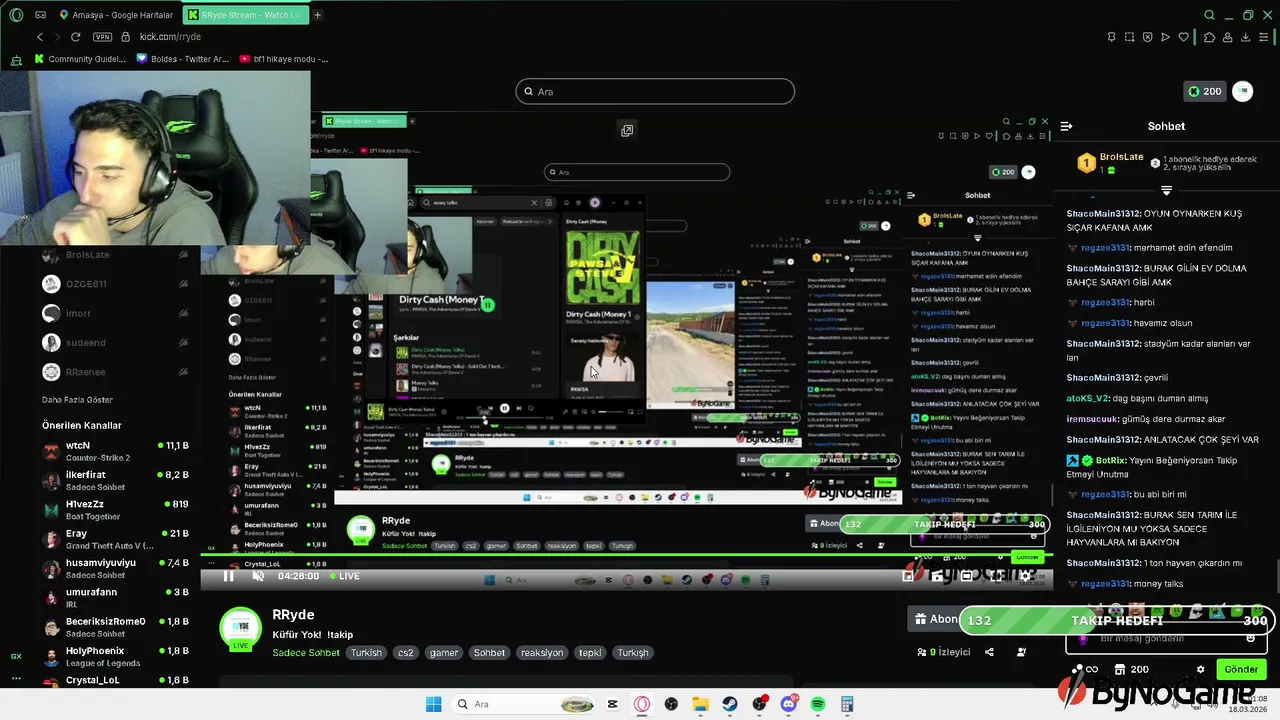1280x720 pixels.
Task: Select followed channel OZGE811
Action: click(115, 284)
